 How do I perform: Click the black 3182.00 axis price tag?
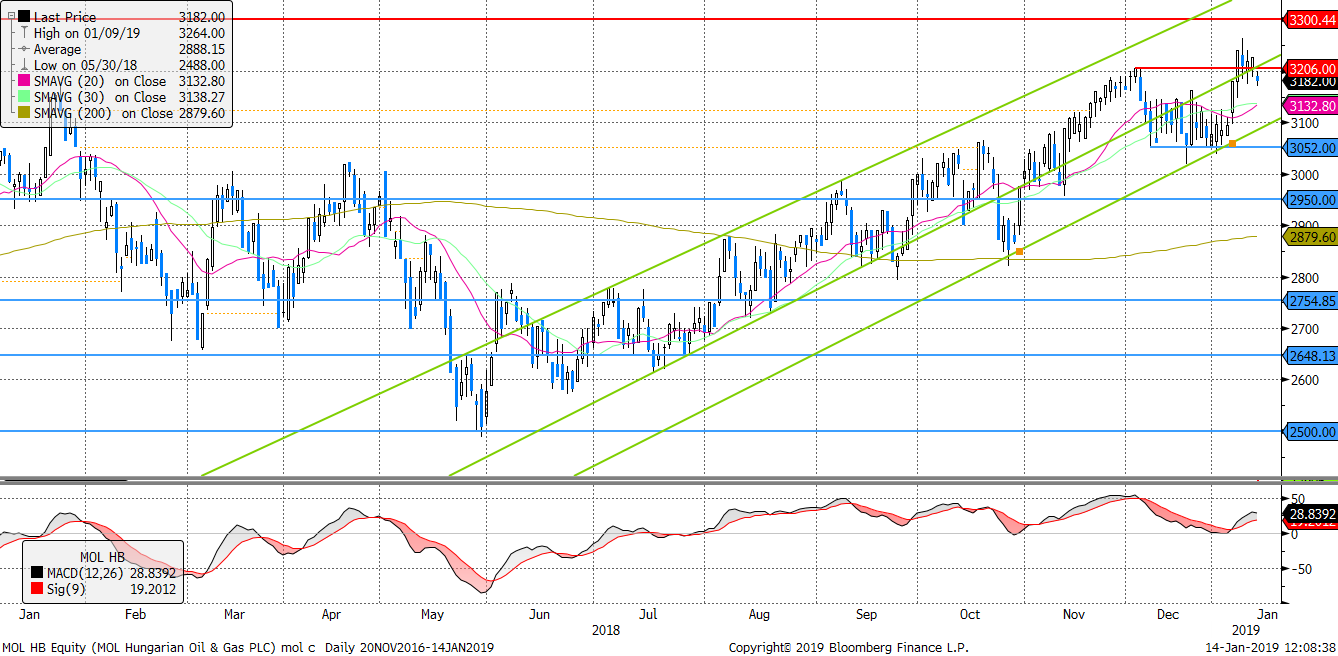point(1310,81)
